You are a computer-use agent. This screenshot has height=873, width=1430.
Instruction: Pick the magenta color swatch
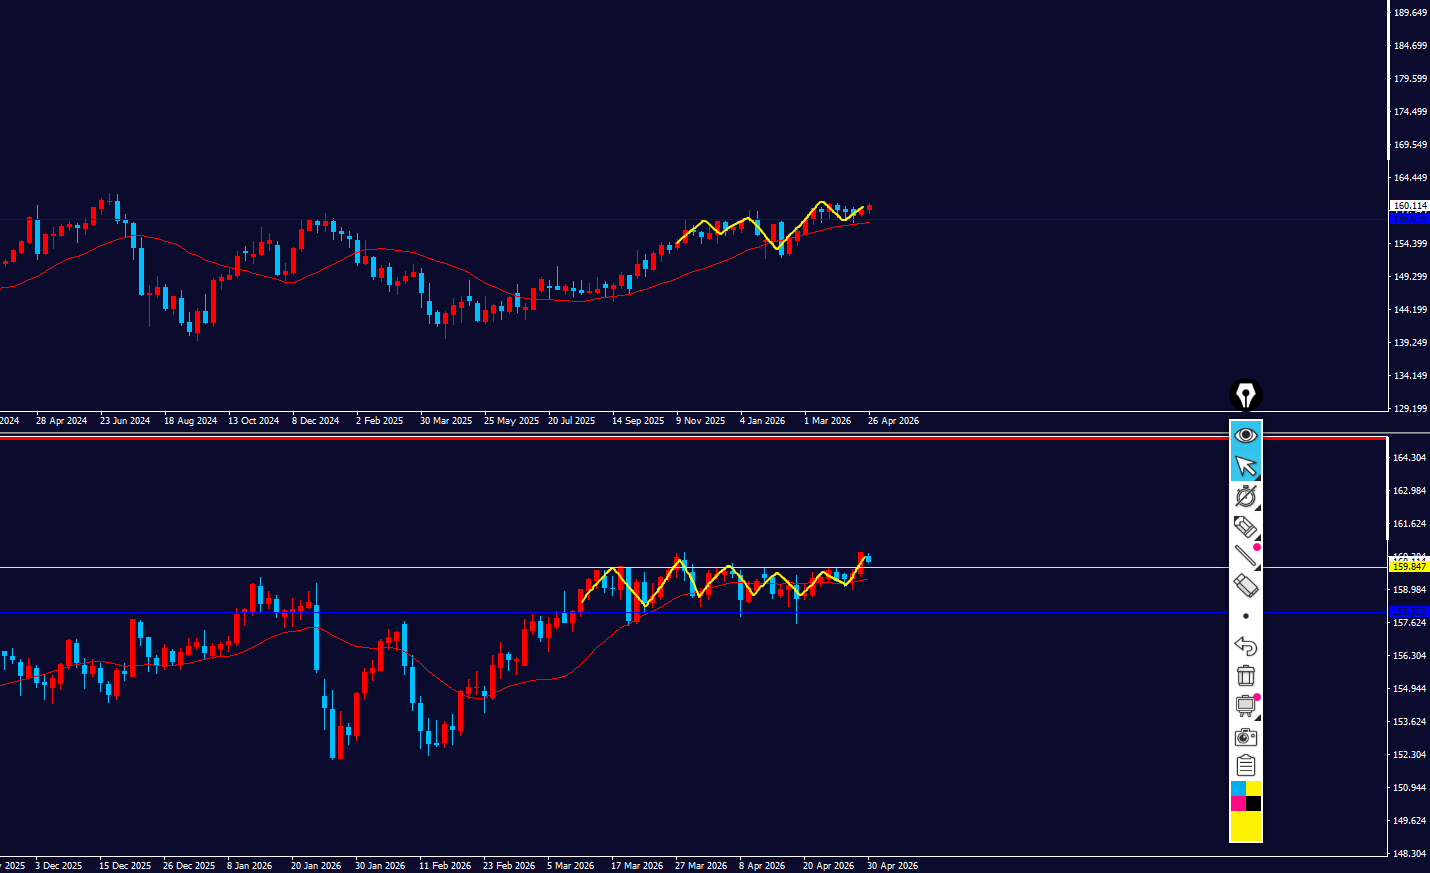(x=1238, y=804)
